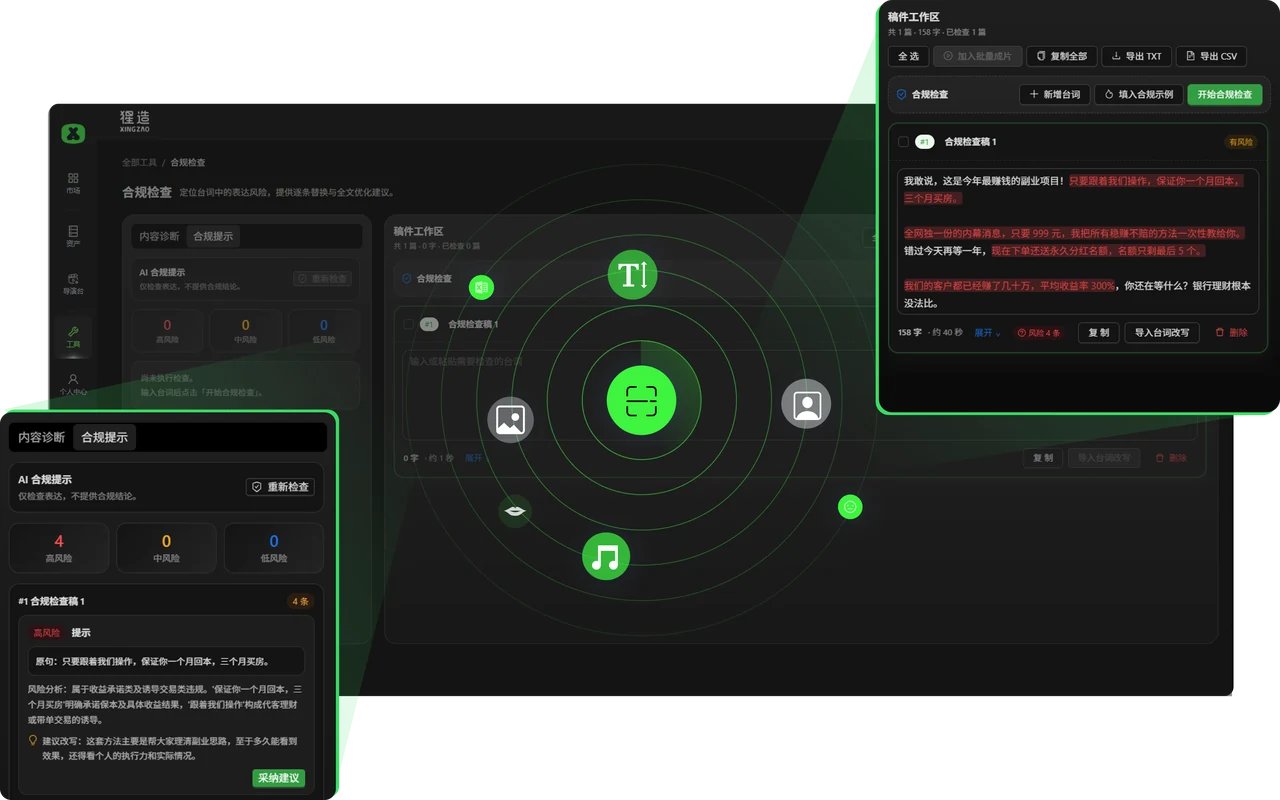Tick the dimmed 合规检查稿 1 checkbox in the background
1280x800 pixels.
(408, 324)
